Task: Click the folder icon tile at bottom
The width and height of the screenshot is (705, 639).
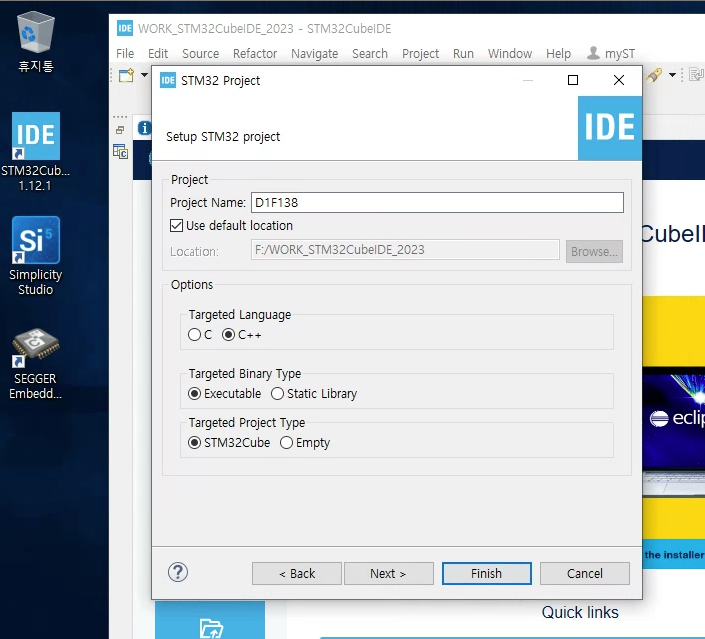Action: click(210, 621)
